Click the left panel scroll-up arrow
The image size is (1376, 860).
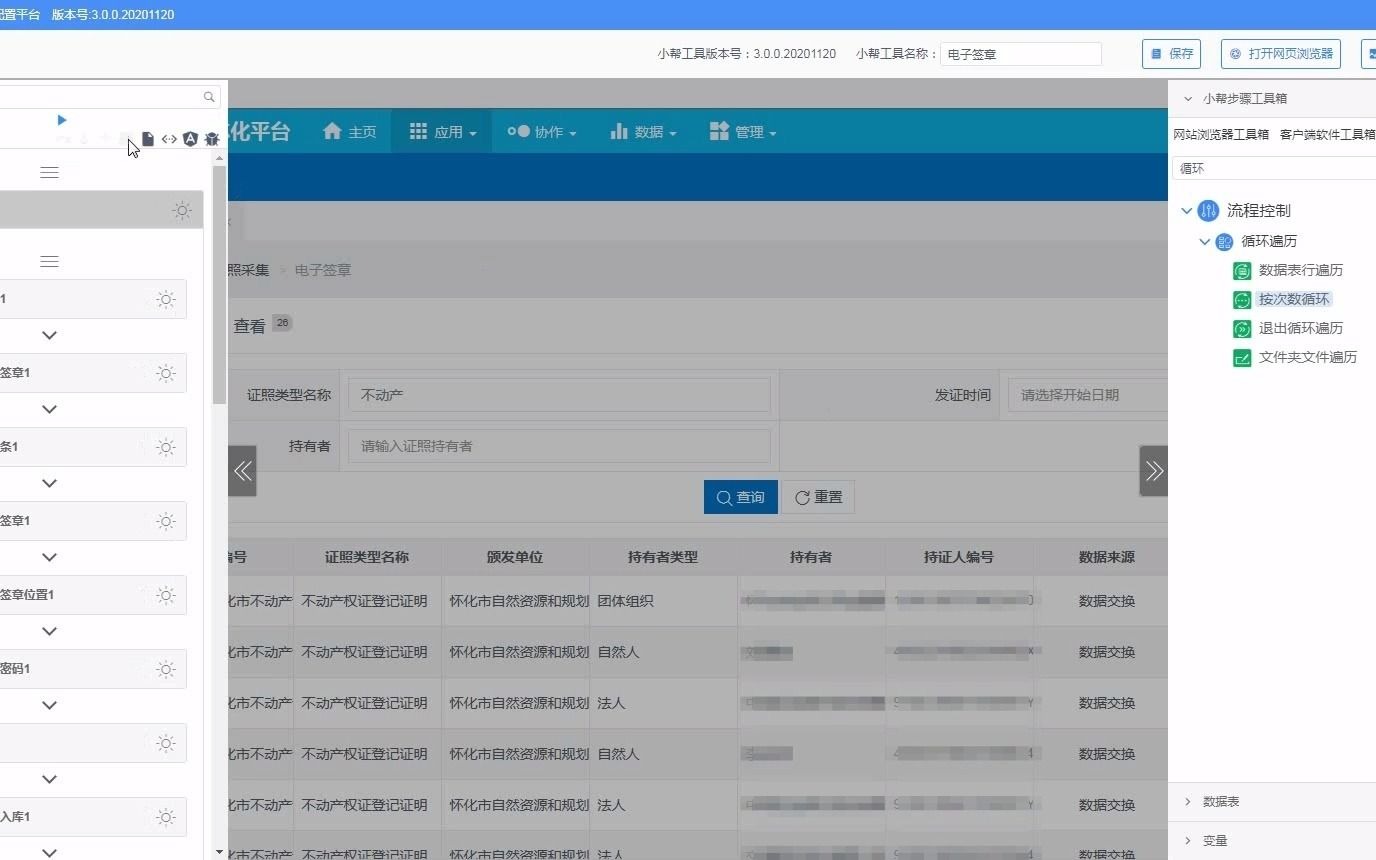[x=219, y=158]
